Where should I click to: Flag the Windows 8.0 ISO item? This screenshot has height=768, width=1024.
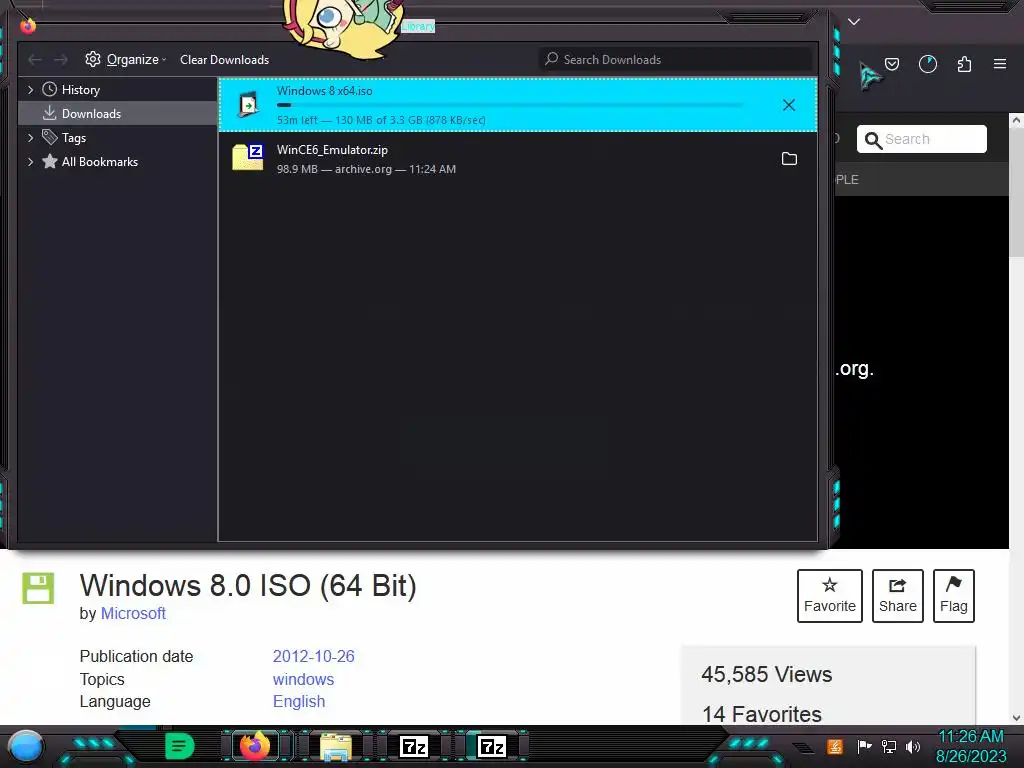(x=953, y=596)
